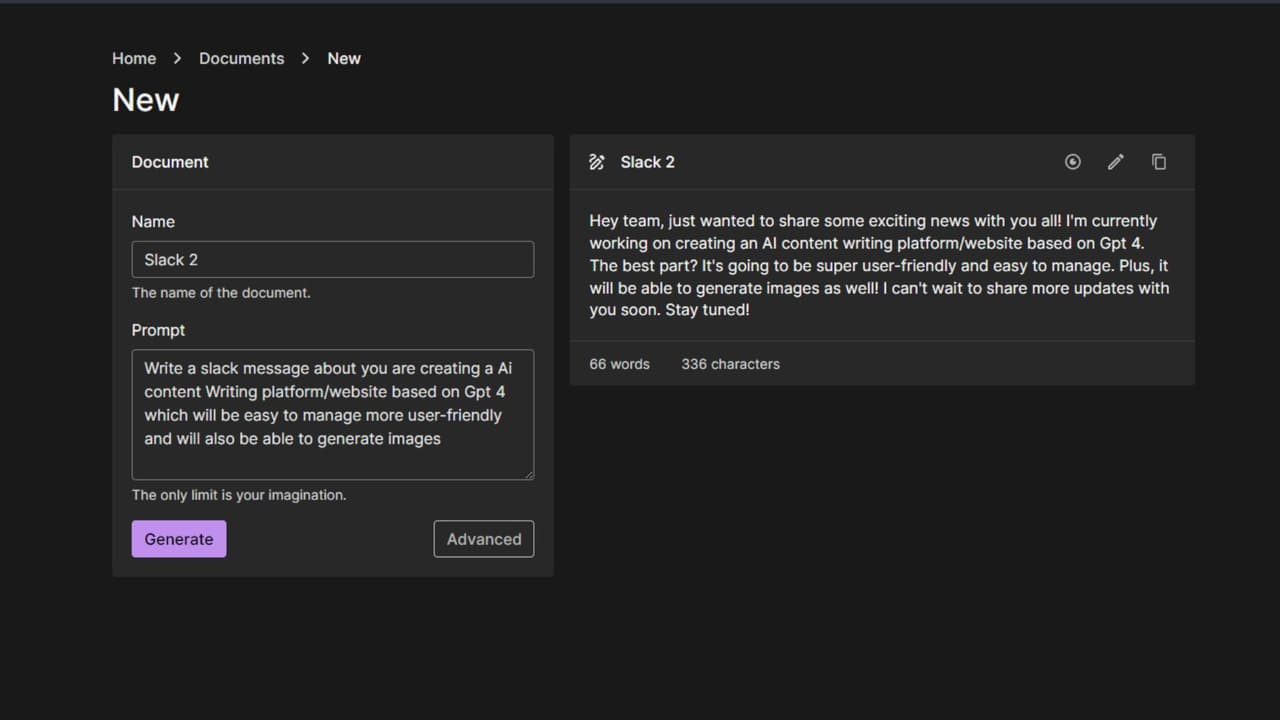Click the 66 words counter
Image resolution: width=1280 pixels, height=720 pixels.
(x=619, y=364)
